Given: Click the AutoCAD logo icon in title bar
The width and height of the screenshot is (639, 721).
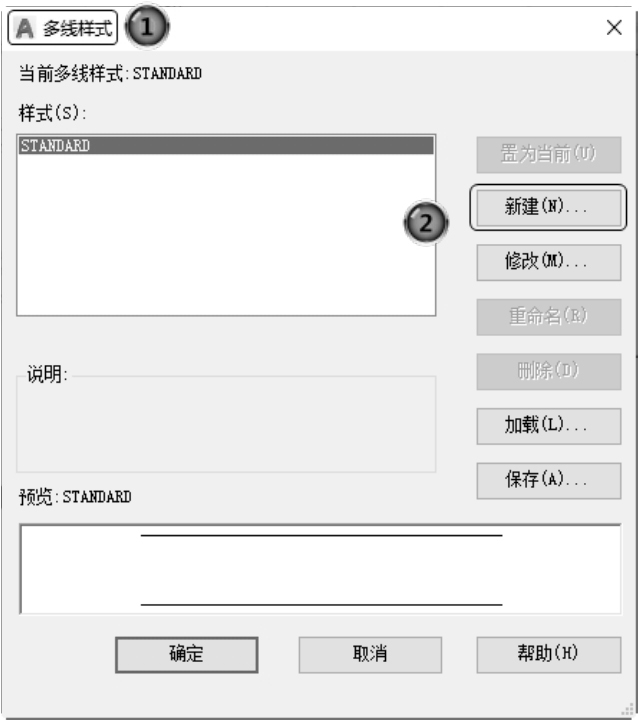Looking at the screenshot, I should coord(25,29).
